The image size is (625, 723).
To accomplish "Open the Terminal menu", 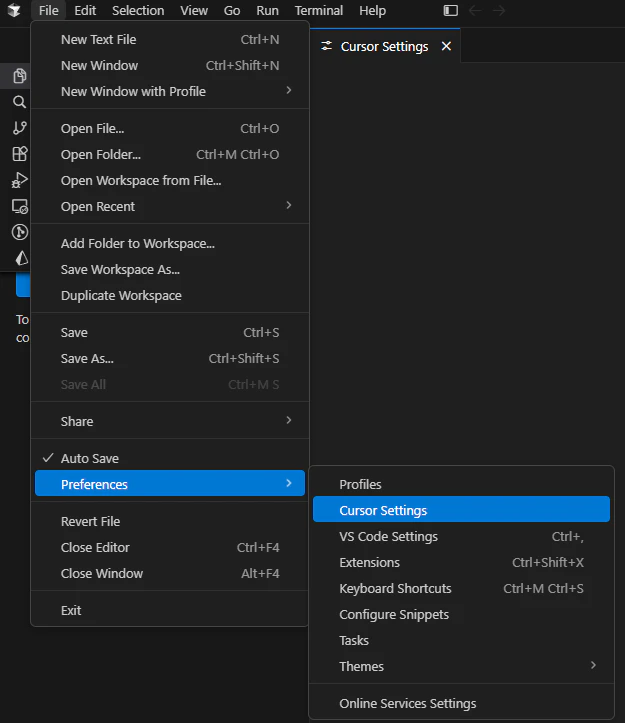I will click(319, 10).
